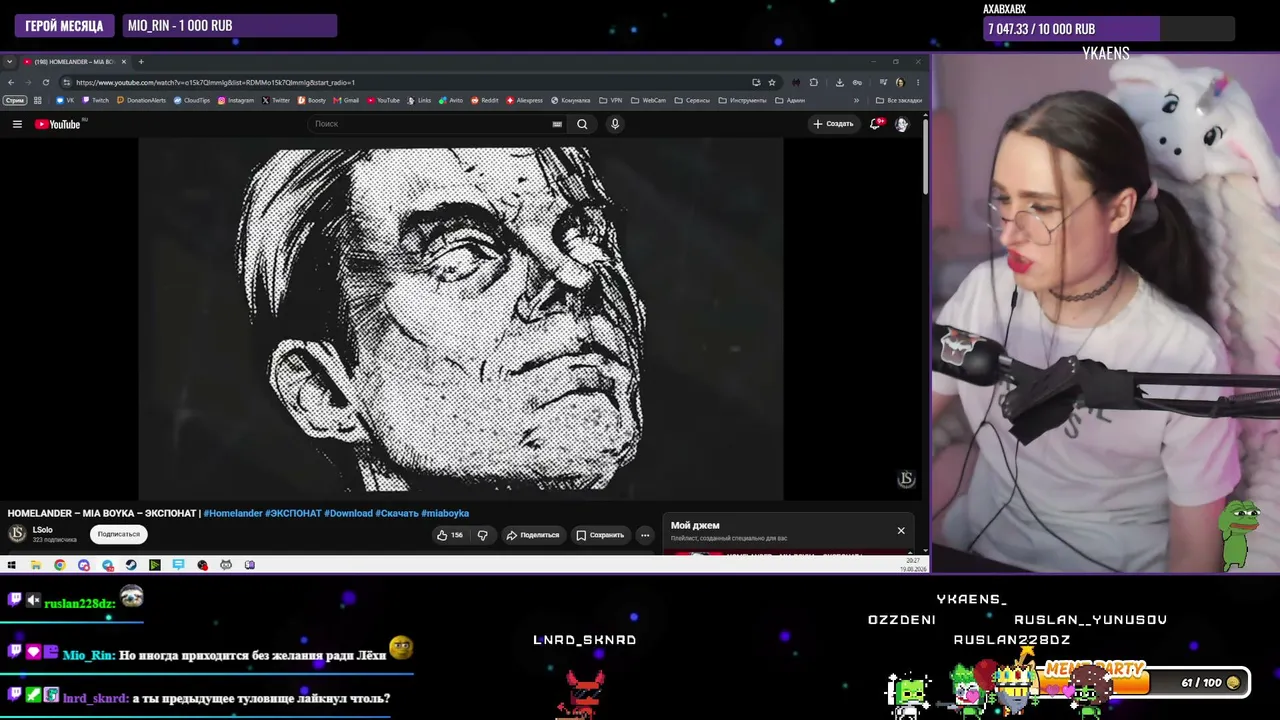Click the Homelander video player area

tap(461, 318)
